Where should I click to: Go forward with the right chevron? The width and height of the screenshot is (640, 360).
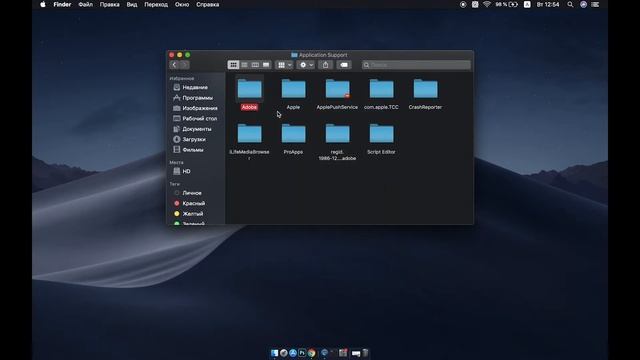point(184,65)
